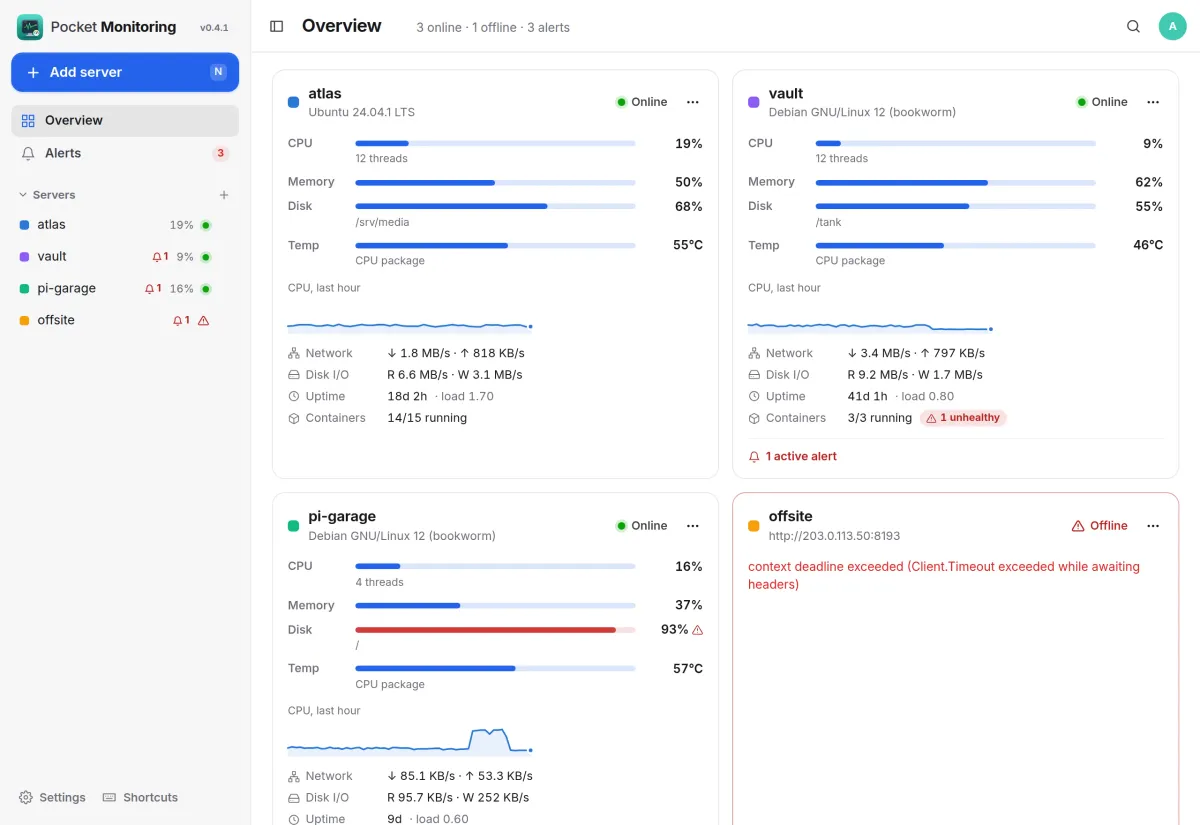The height and width of the screenshot is (825, 1200).
Task: Select atlas in the sidebar server list
Action: pyautogui.click(x=115, y=225)
